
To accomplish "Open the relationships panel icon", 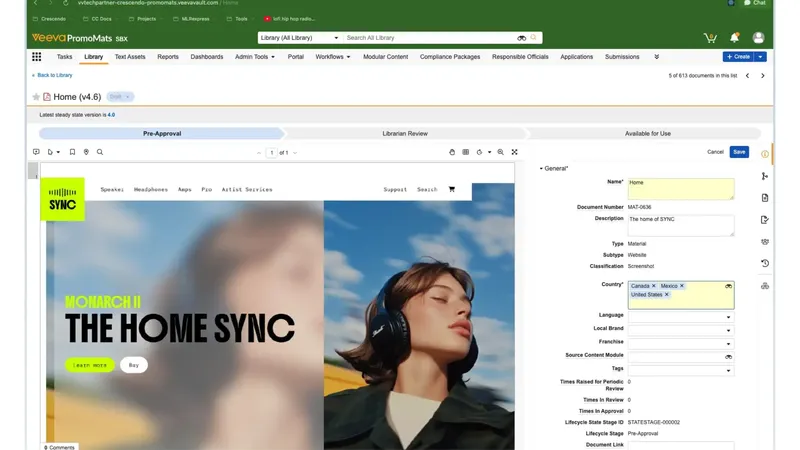I will (765, 176).
